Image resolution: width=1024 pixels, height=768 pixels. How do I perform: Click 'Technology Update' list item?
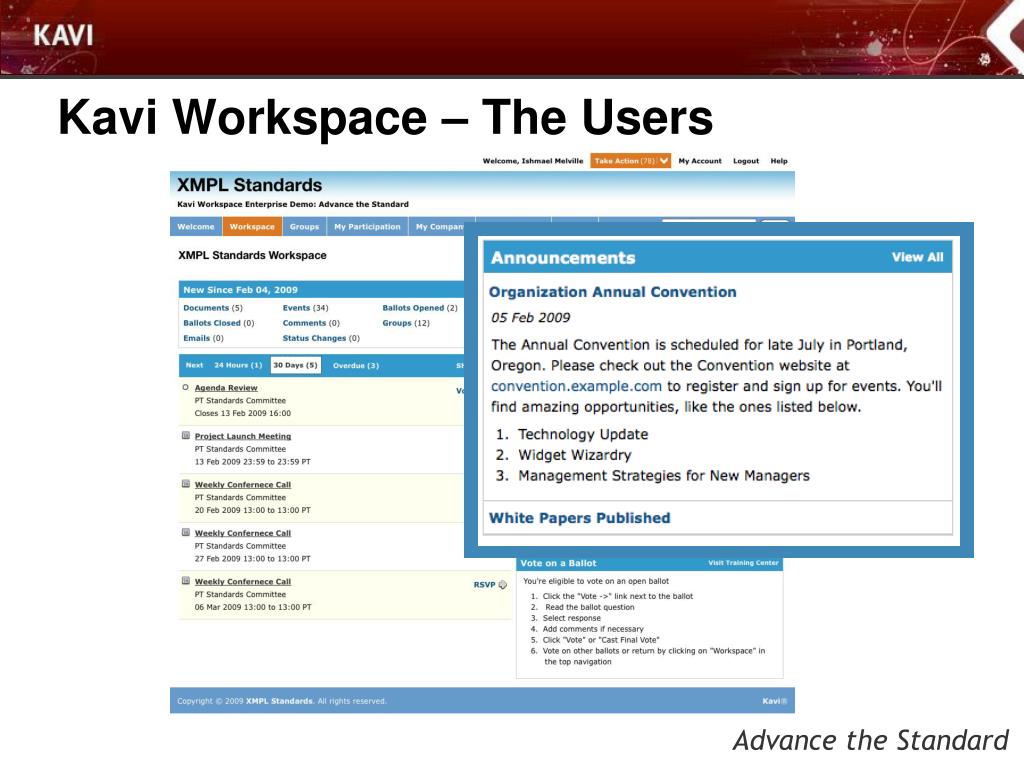[x=583, y=434]
